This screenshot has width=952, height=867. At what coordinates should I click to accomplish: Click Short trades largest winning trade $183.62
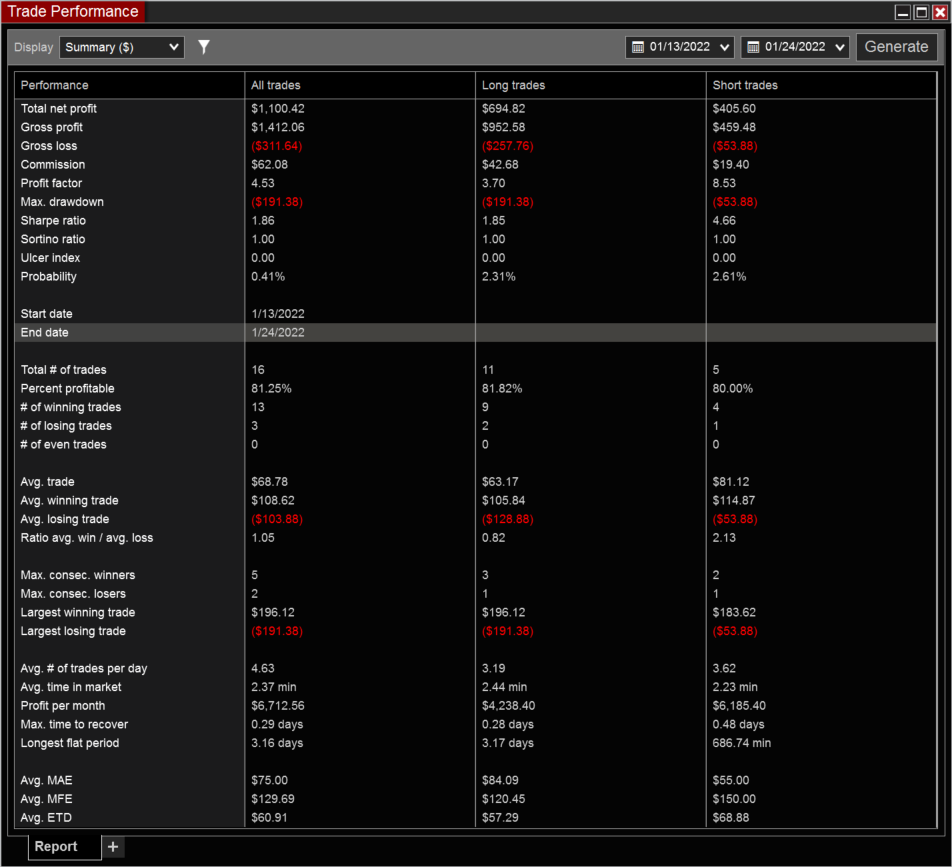(734, 613)
